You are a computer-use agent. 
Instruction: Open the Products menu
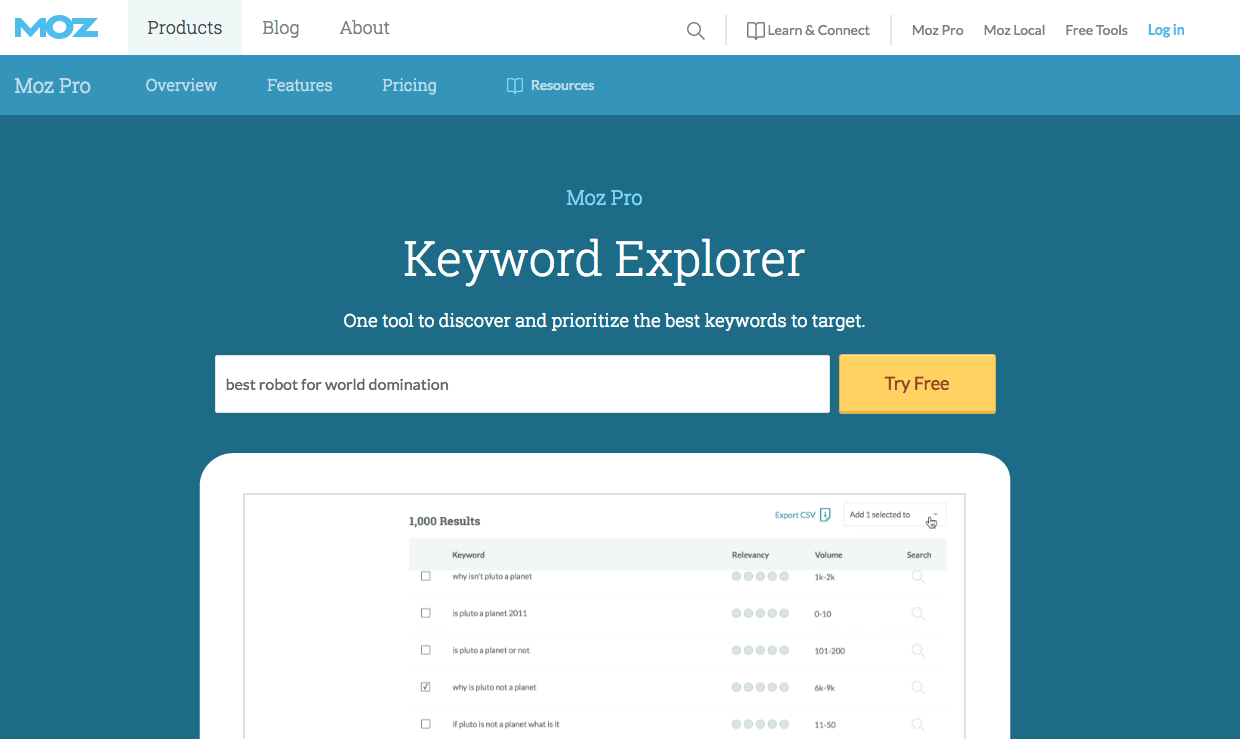pyautogui.click(x=185, y=28)
